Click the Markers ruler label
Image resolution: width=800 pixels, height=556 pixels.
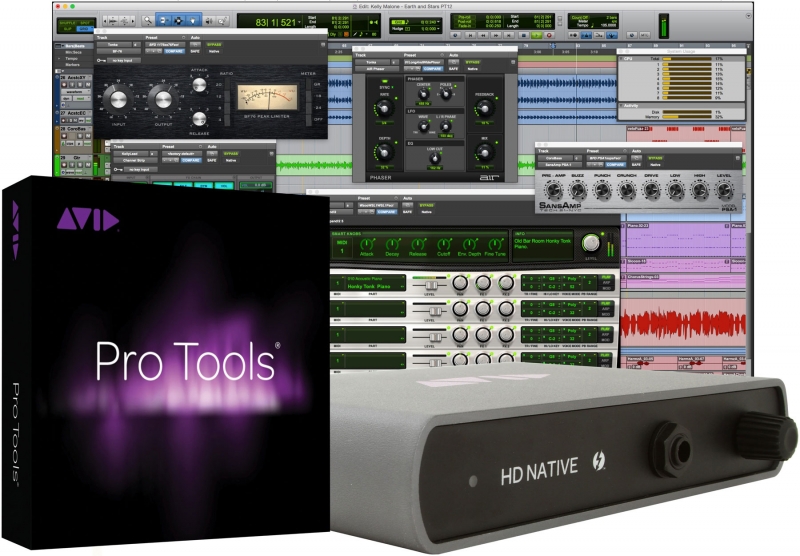[72, 65]
